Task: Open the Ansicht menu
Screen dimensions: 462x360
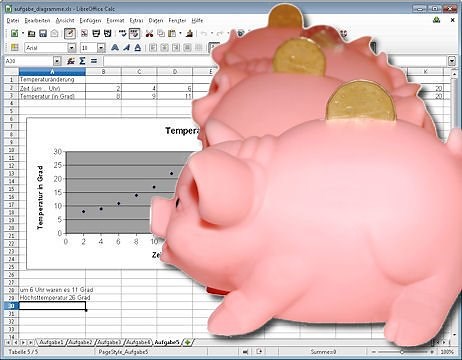Action: pyautogui.click(x=65, y=21)
